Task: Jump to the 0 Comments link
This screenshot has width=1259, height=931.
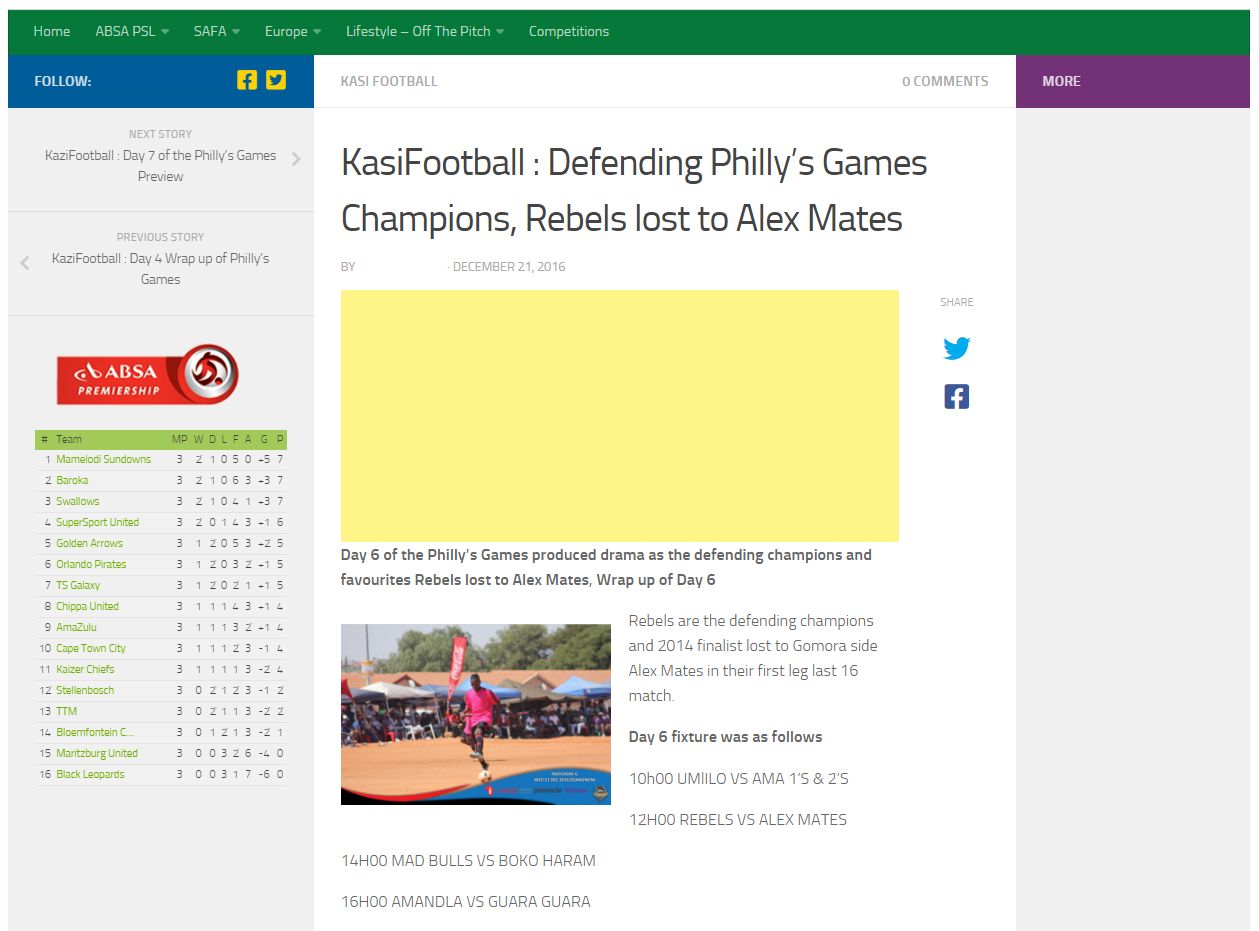Action: 944,81
